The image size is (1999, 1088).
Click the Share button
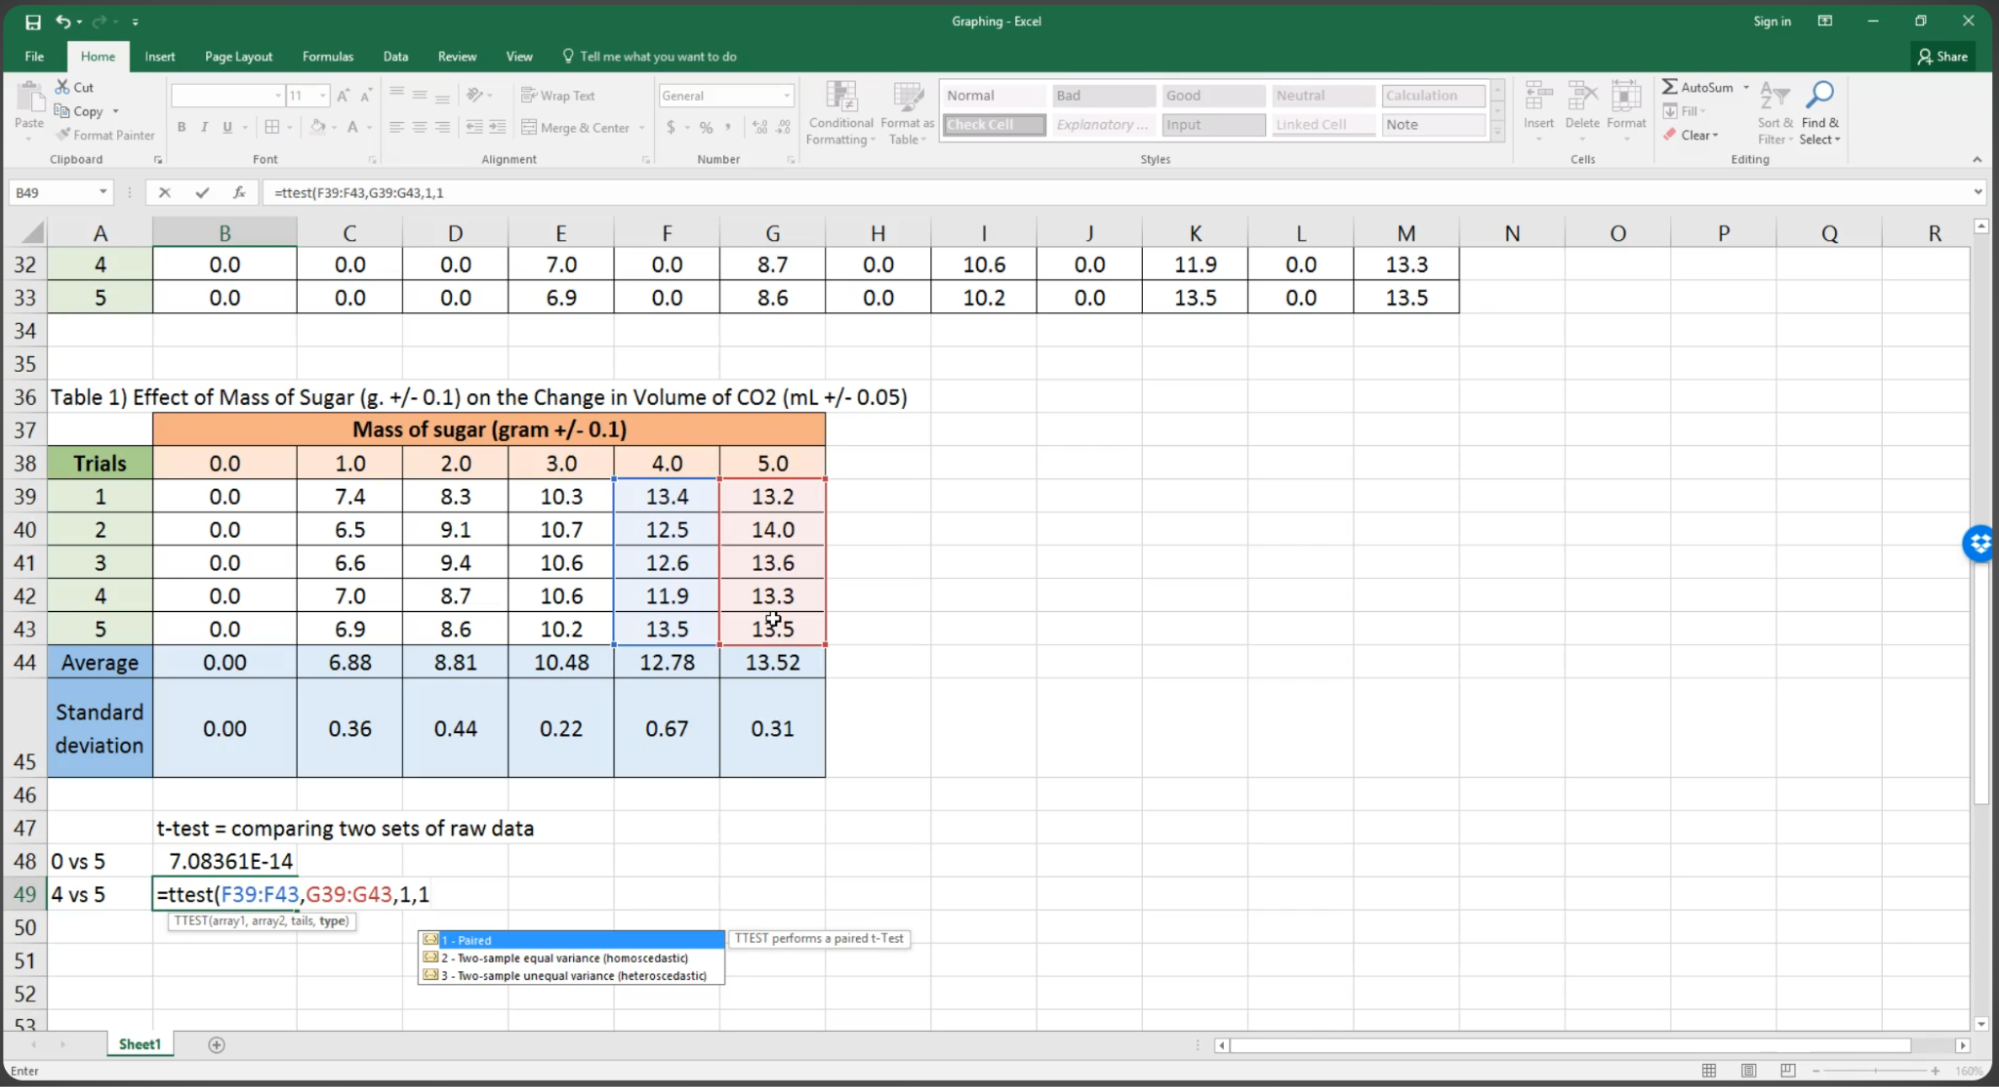click(x=1942, y=56)
